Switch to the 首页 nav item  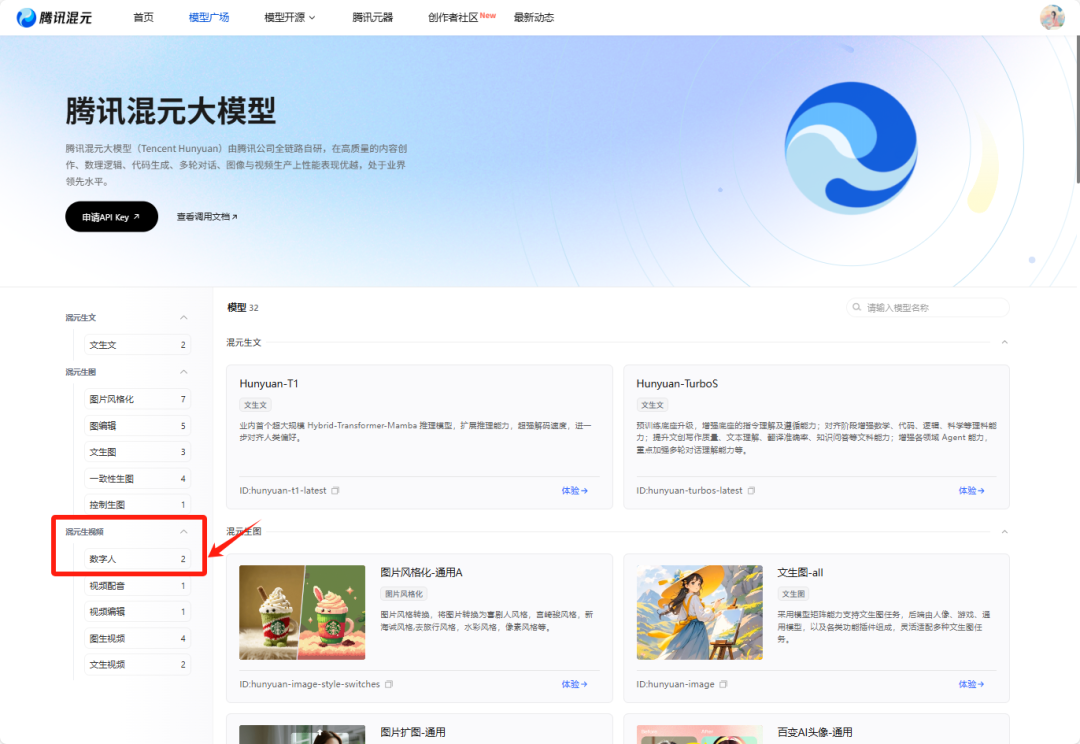tap(142, 17)
